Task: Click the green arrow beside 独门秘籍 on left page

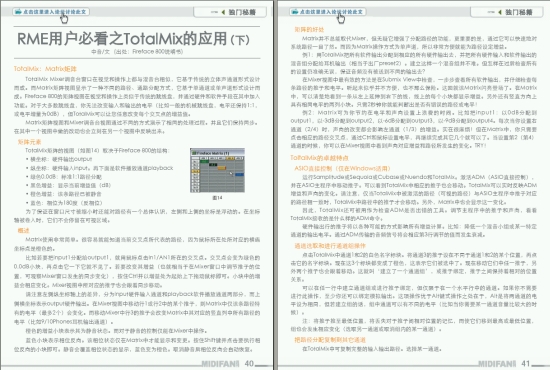Action: [223, 12]
